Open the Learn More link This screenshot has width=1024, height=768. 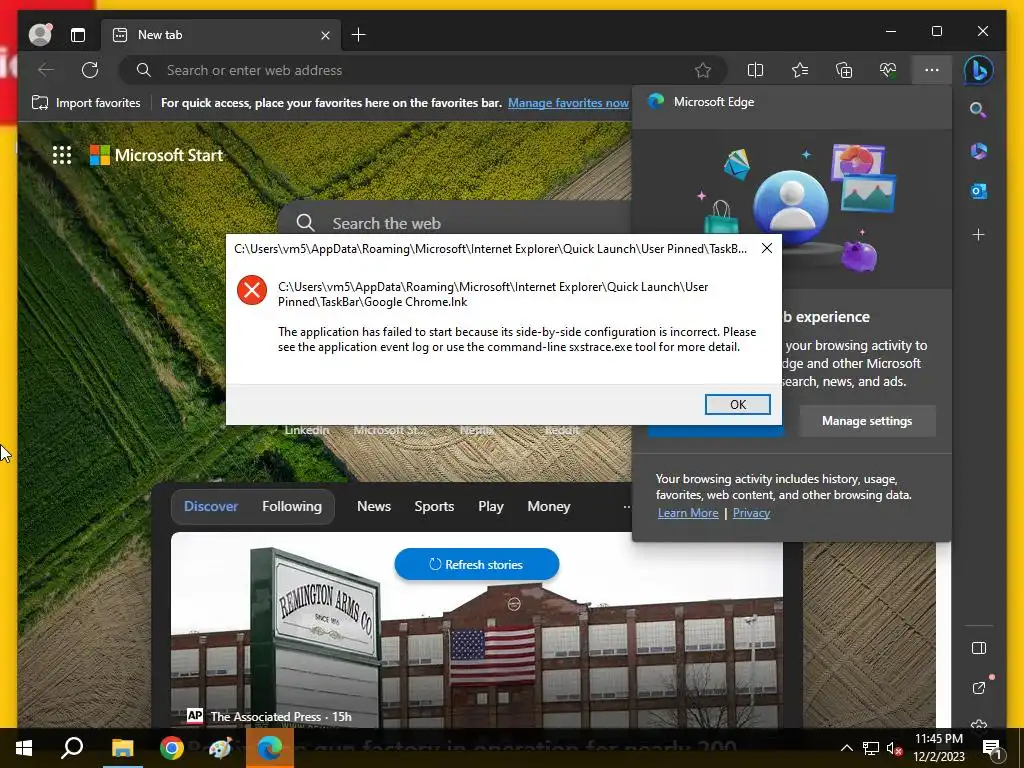pyautogui.click(x=688, y=513)
